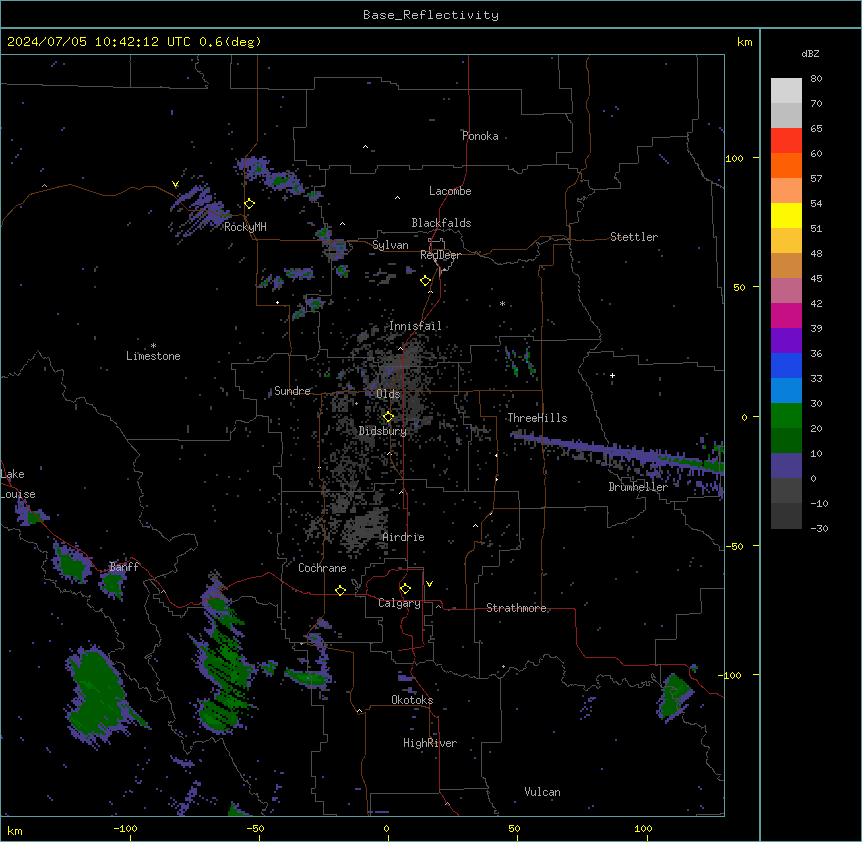The image size is (862, 842).
Task: Select the pink 45-42 dBZ legend swatch
Action: coord(786,290)
